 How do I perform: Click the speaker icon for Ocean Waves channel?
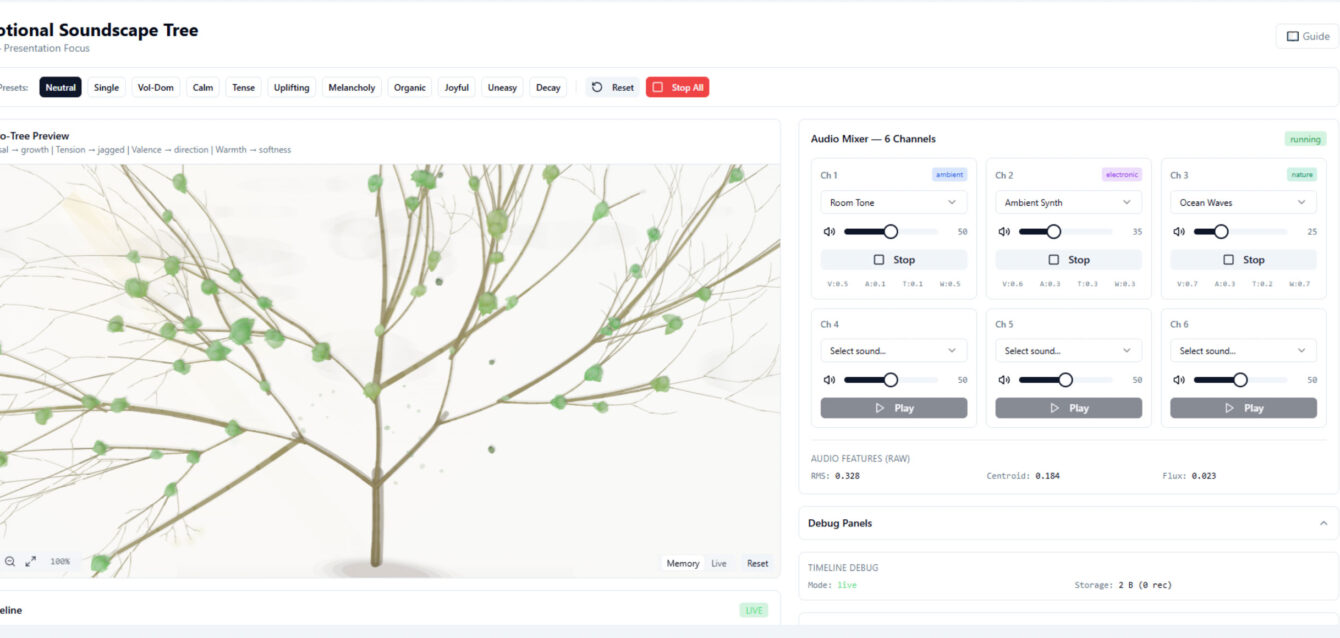pyautogui.click(x=1178, y=231)
